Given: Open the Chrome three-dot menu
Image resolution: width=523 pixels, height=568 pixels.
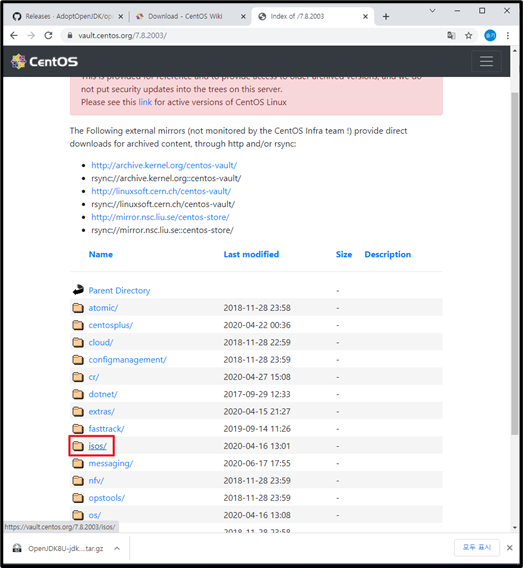Looking at the screenshot, I should pyautogui.click(x=508, y=36).
